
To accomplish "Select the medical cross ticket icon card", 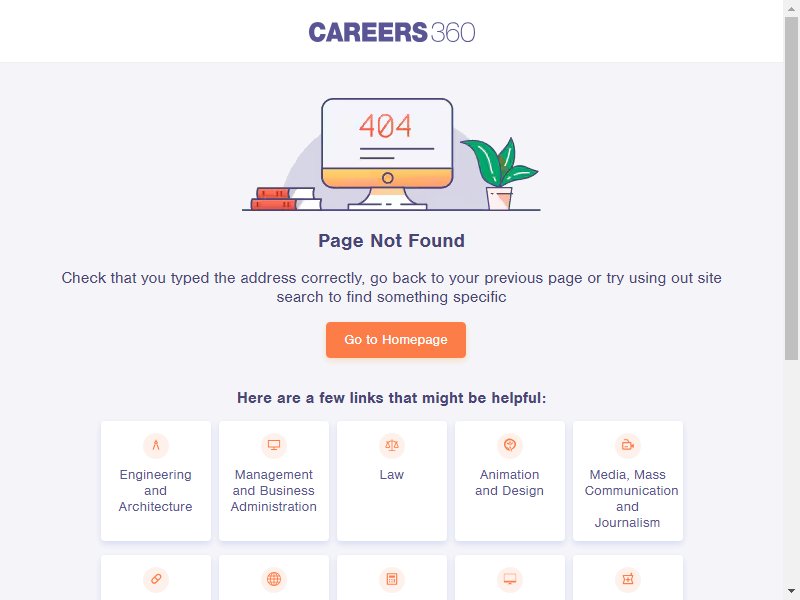I will pos(628,578).
